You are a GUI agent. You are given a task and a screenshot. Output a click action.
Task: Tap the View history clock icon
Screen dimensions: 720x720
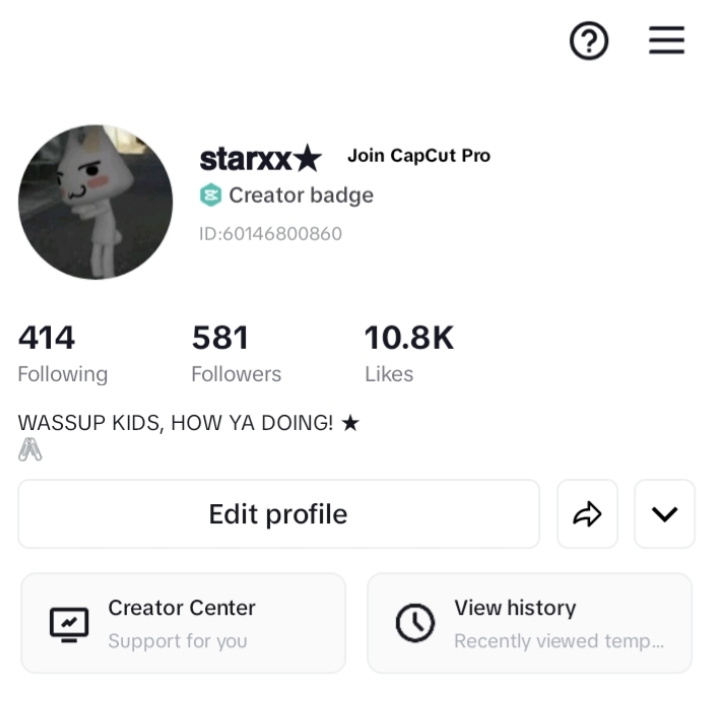coord(415,623)
